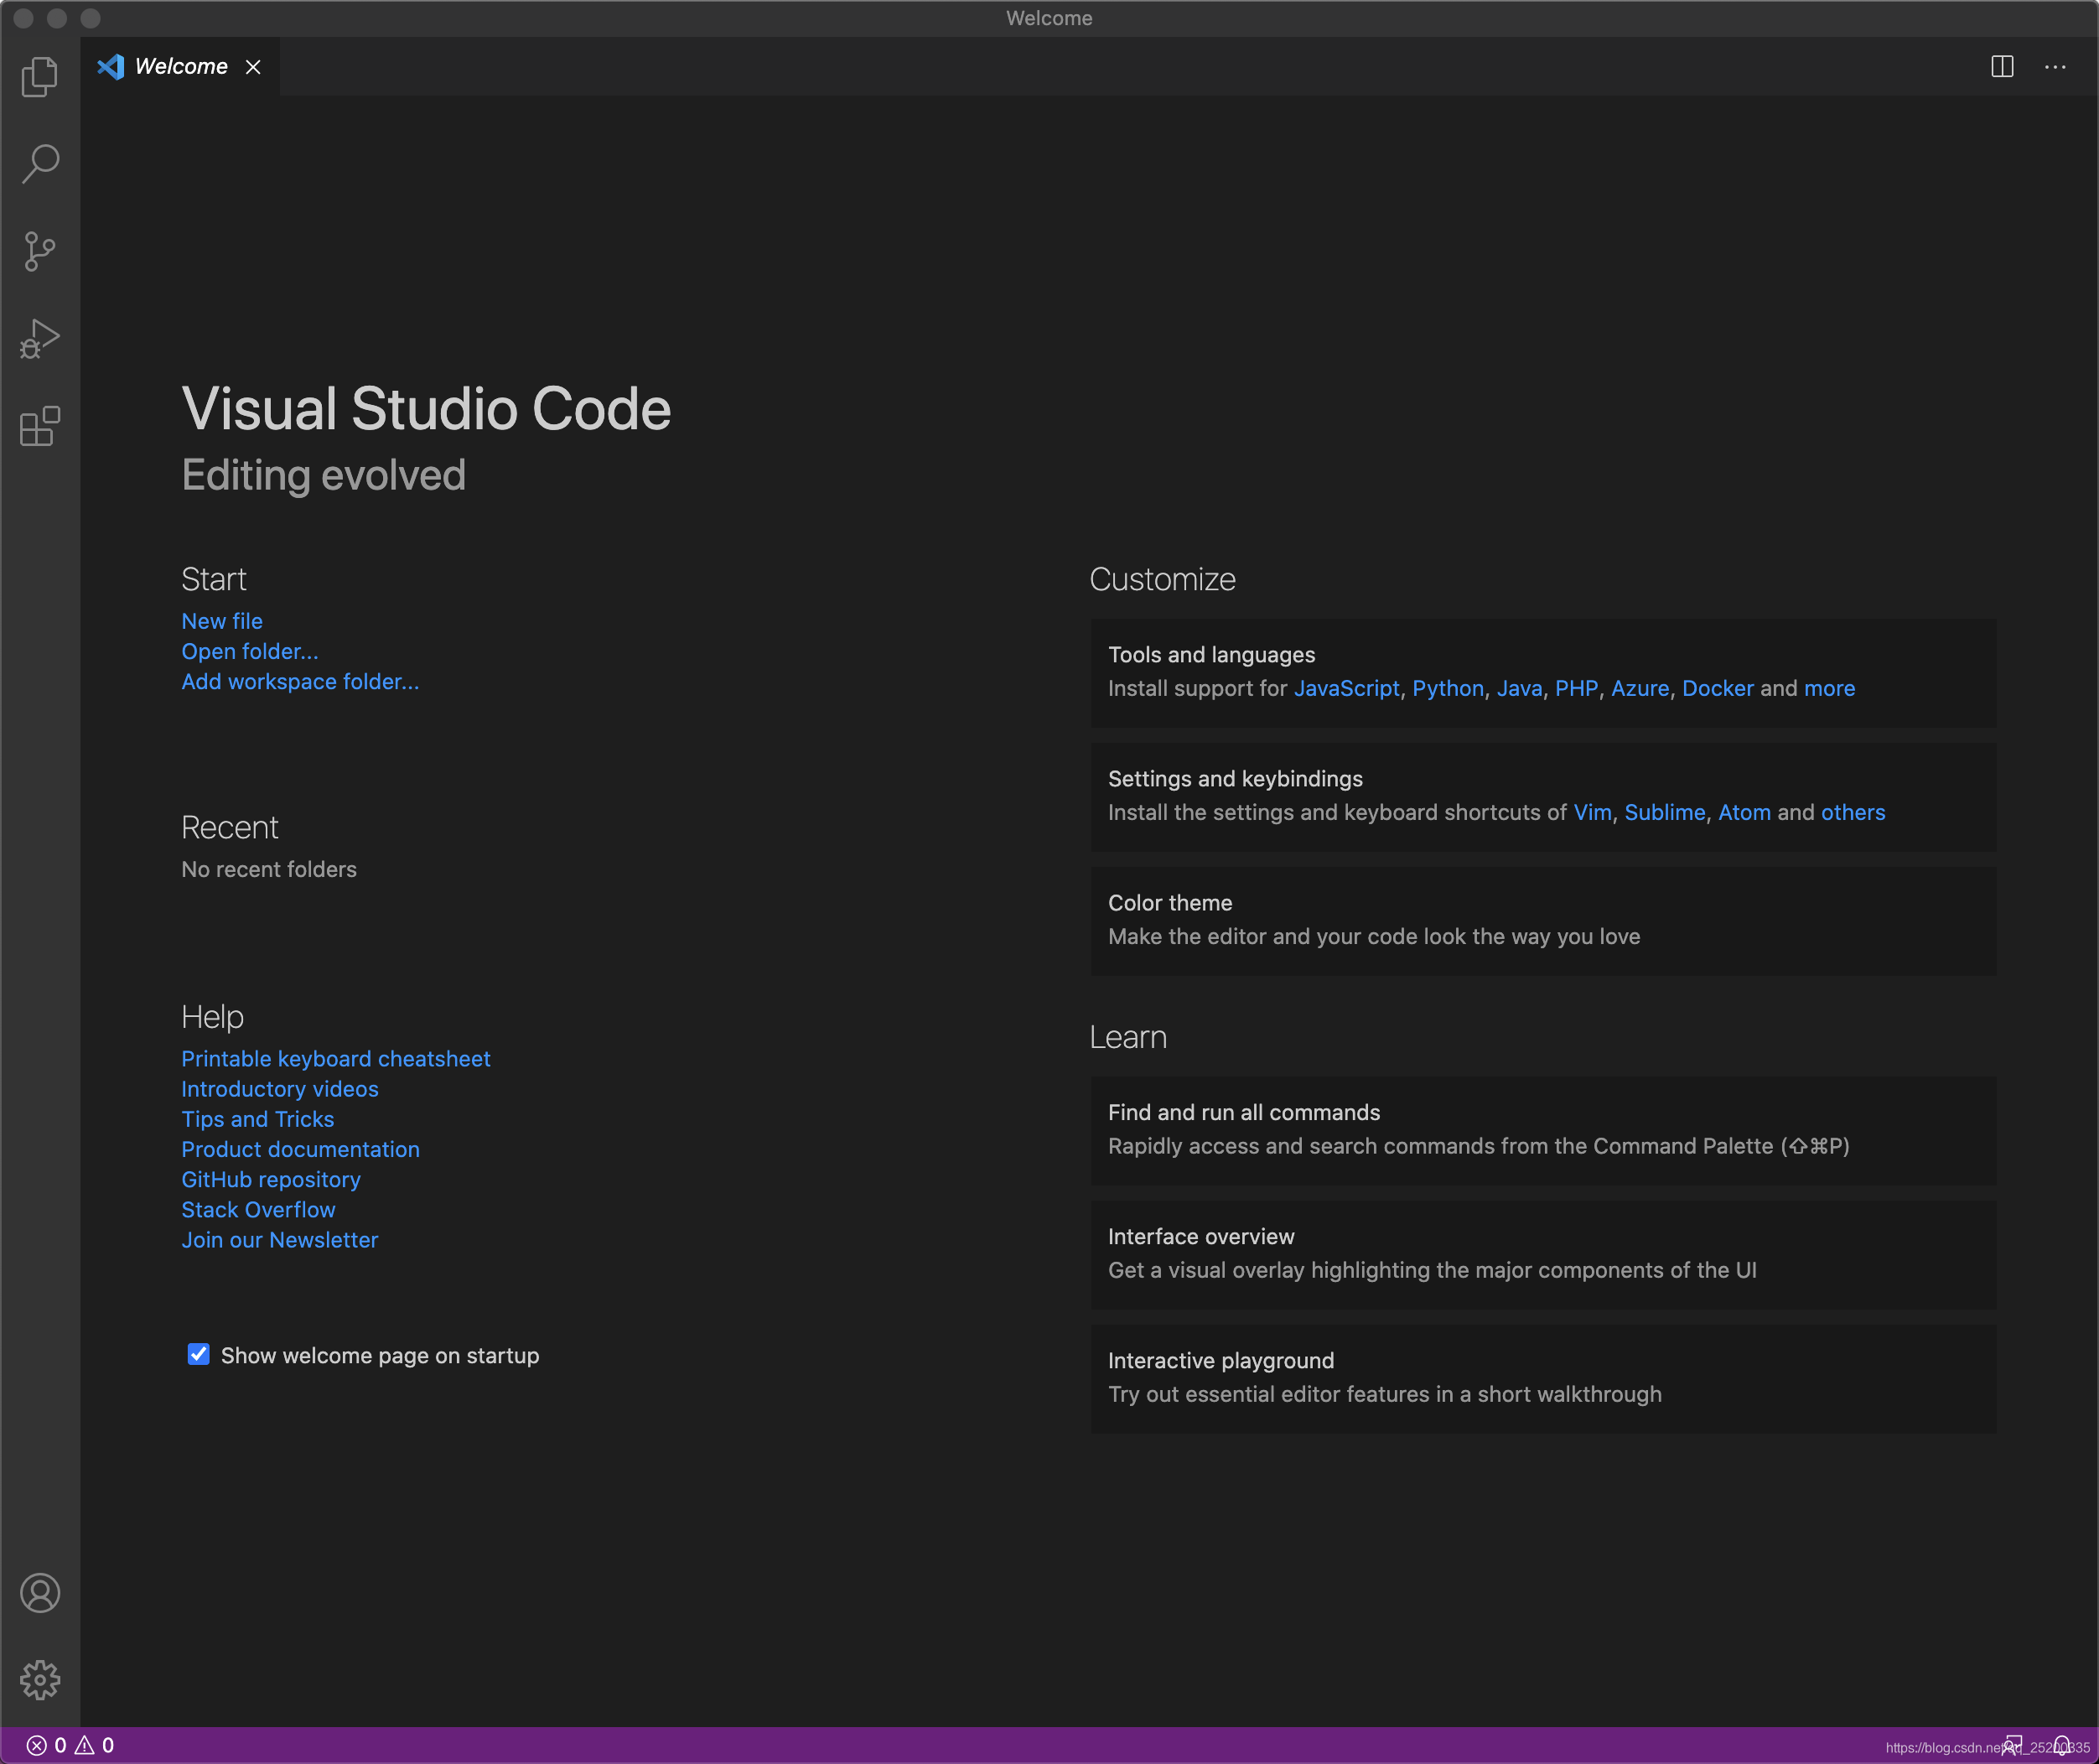Viewport: 2099px width, 1764px height.
Task: Open the More Actions ellipsis menu
Action: (x=2055, y=67)
